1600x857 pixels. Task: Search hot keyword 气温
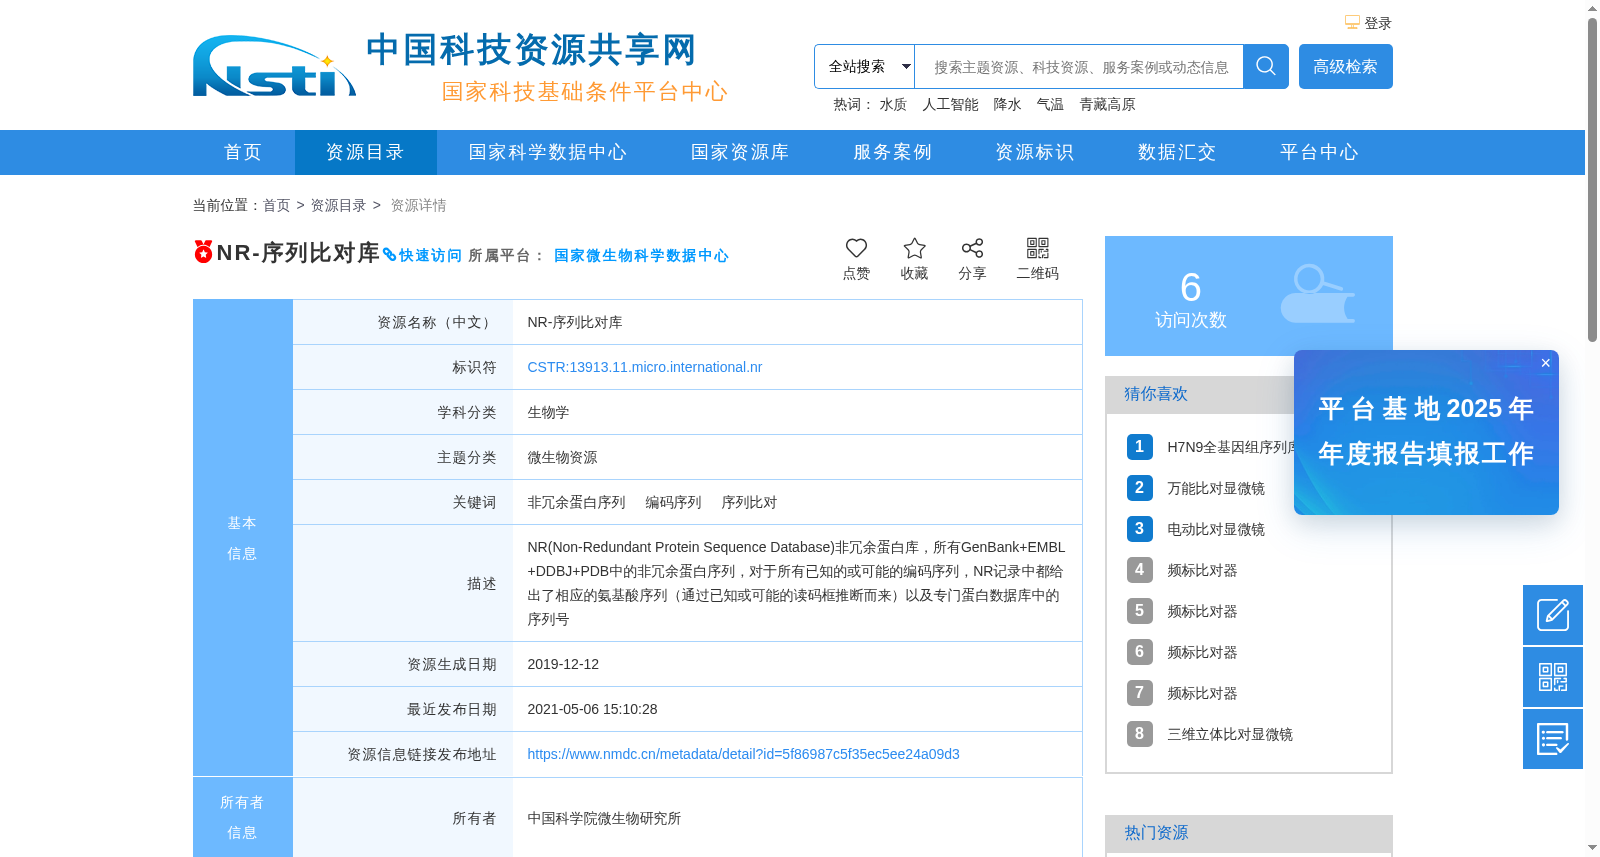pos(1050,104)
